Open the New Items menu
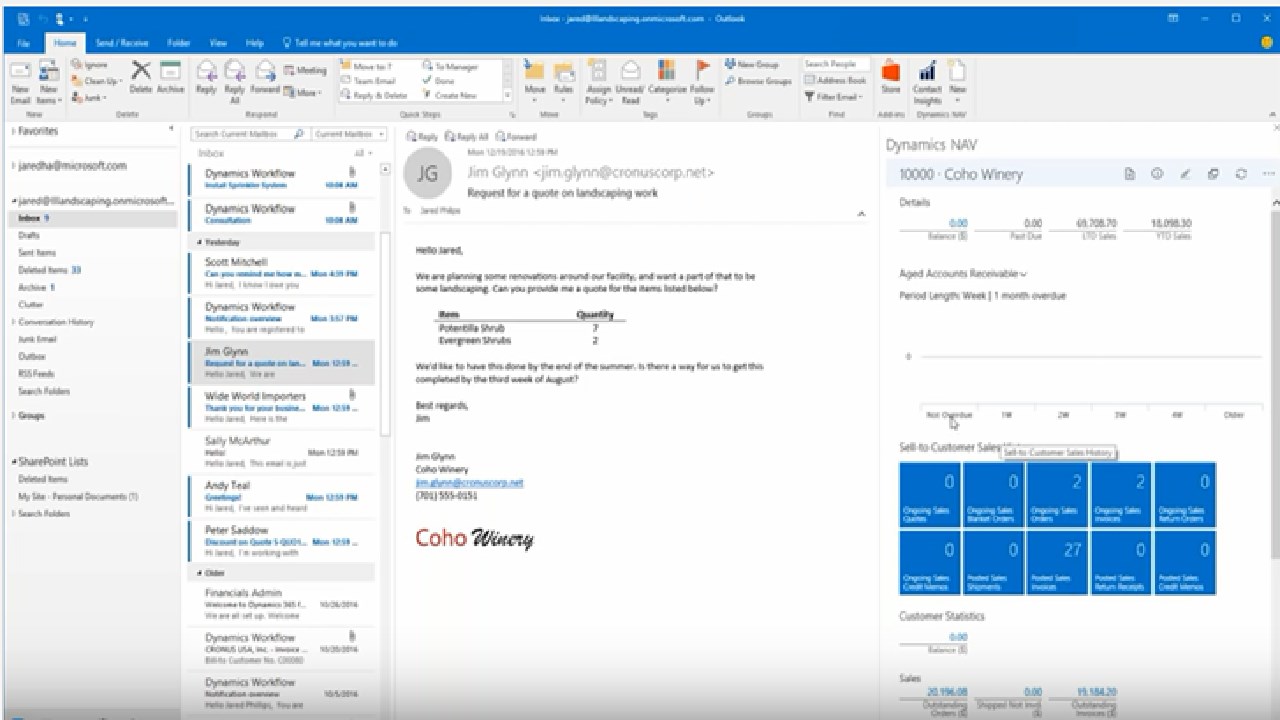This screenshot has width=1280, height=720. click(48, 81)
